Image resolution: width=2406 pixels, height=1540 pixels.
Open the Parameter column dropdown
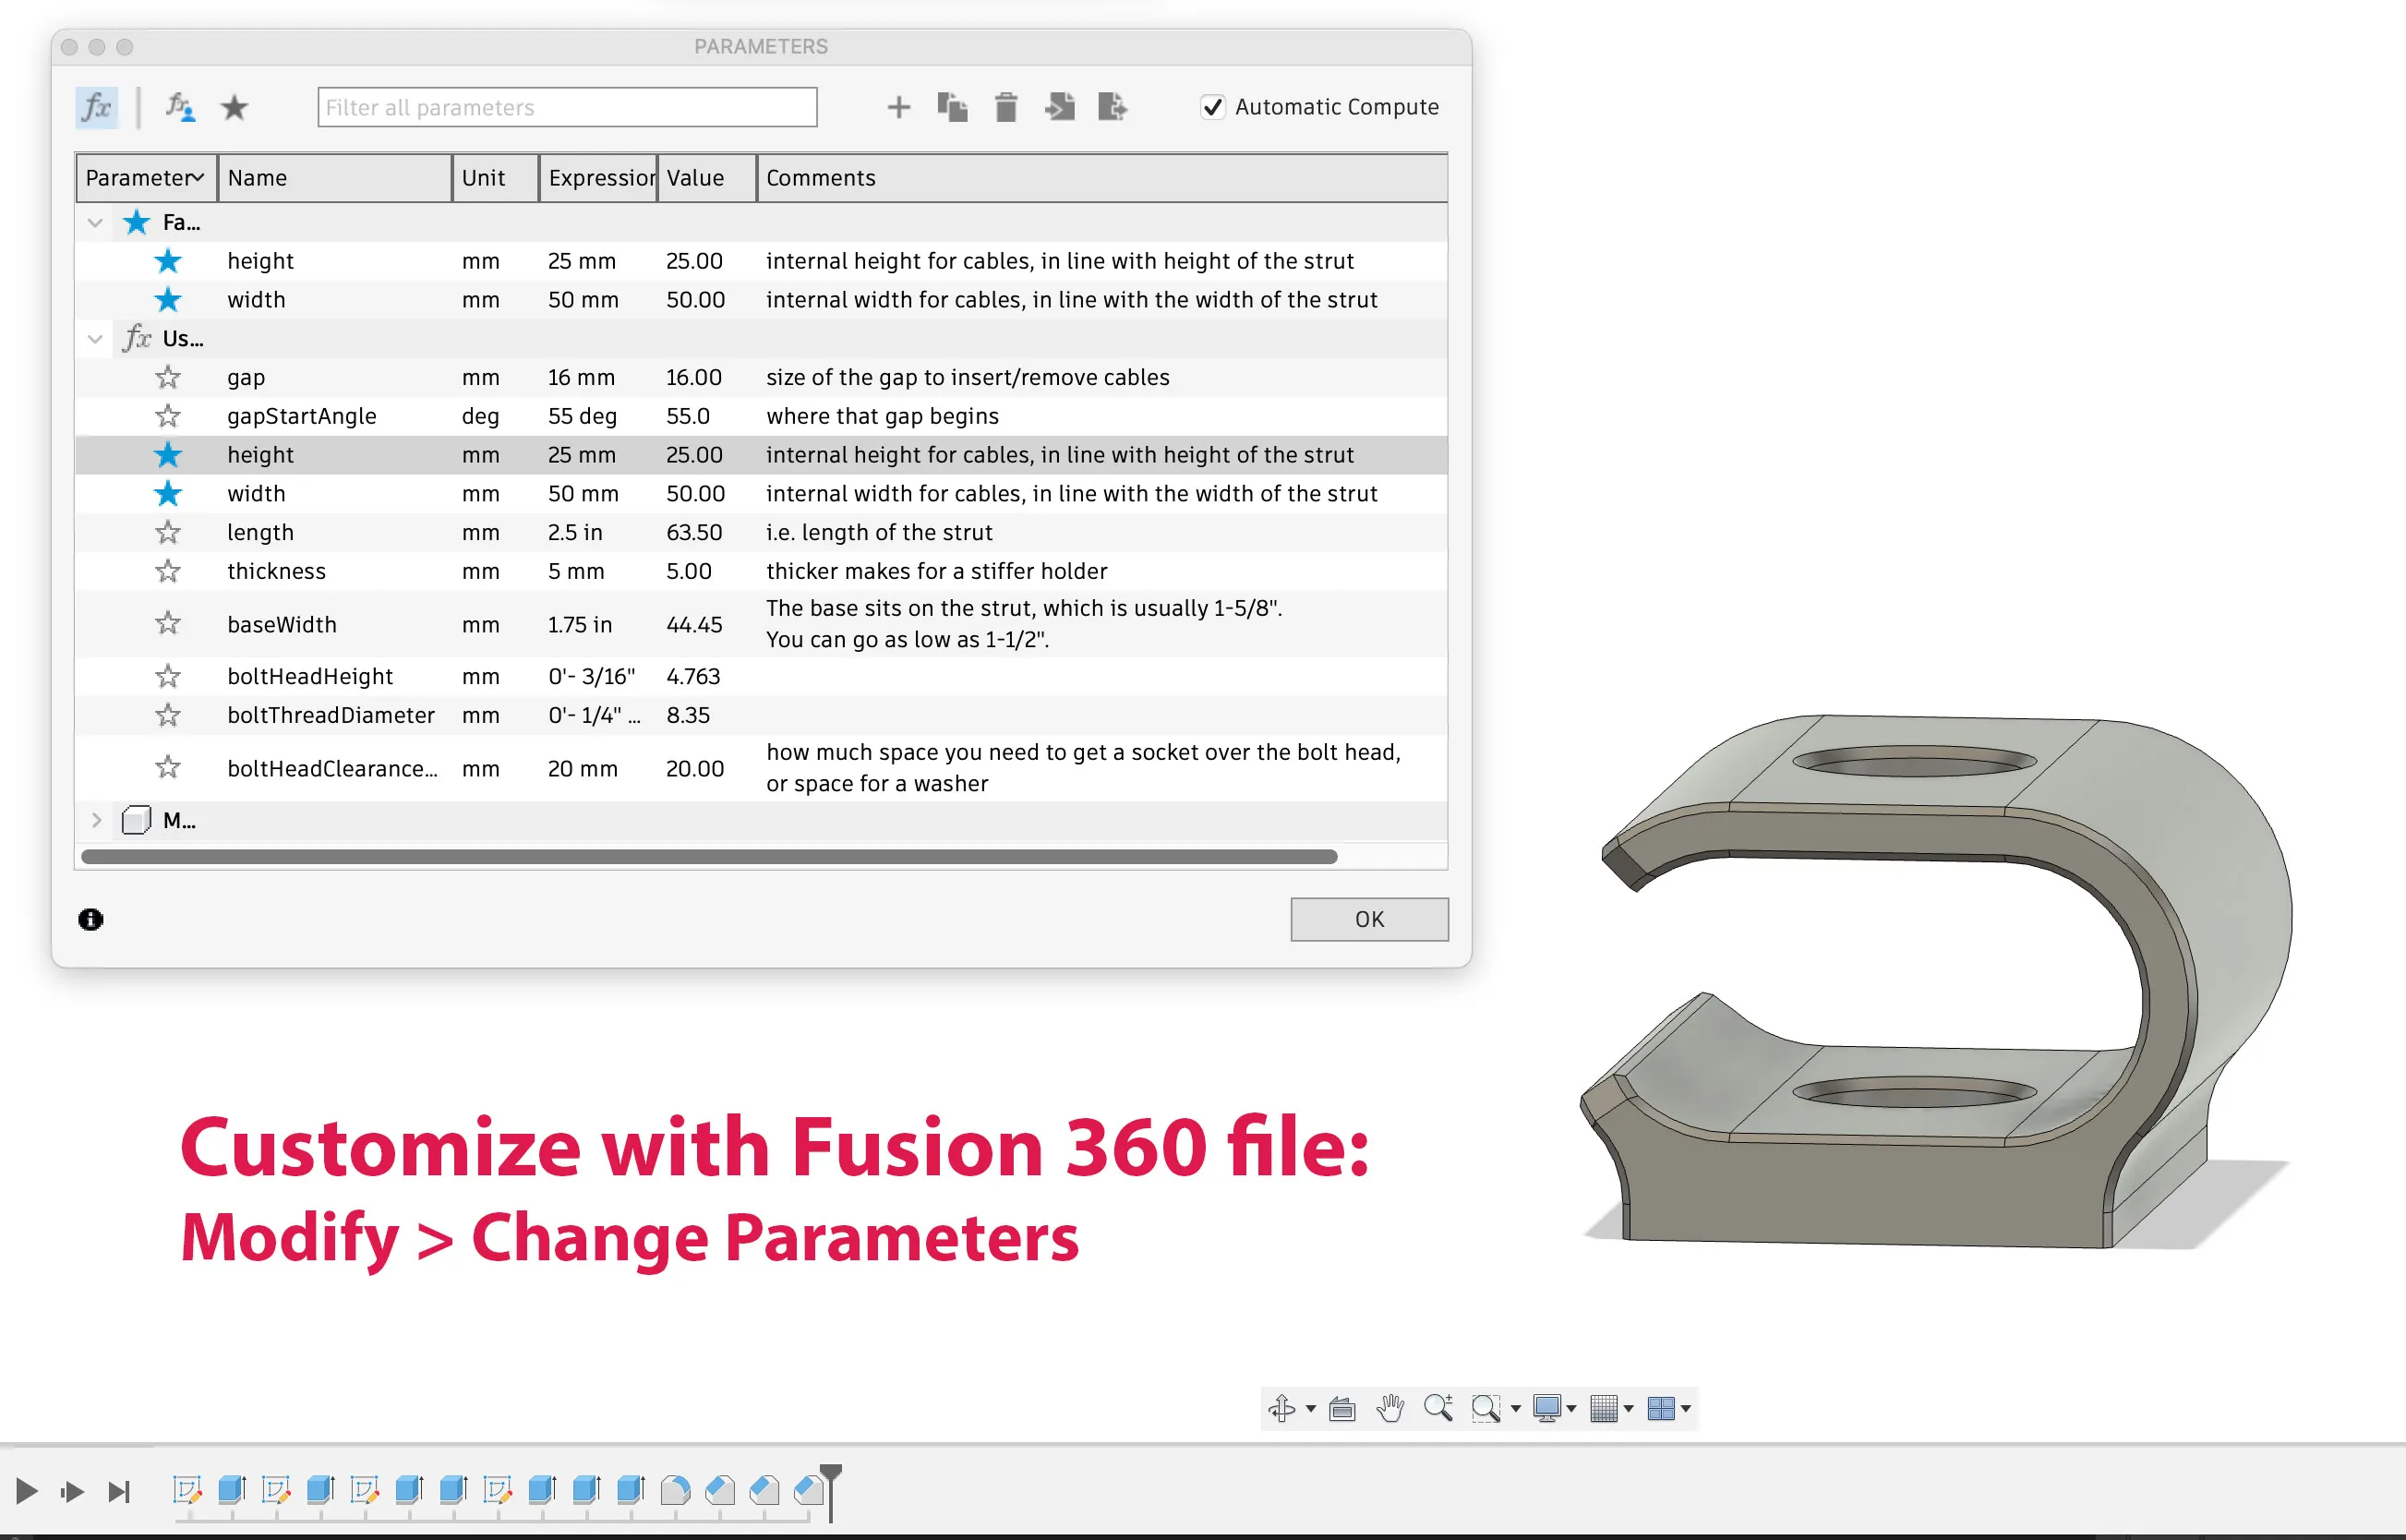pos(198,177)
